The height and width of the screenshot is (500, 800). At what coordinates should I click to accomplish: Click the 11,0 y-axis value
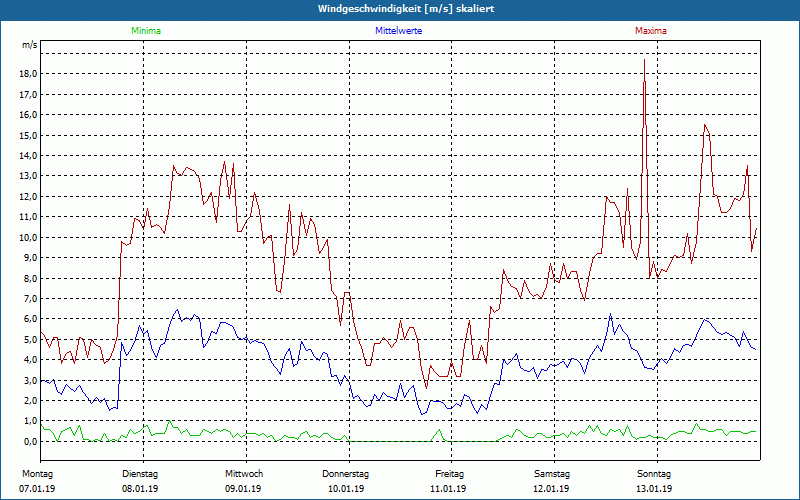click(x=29, y=217)
